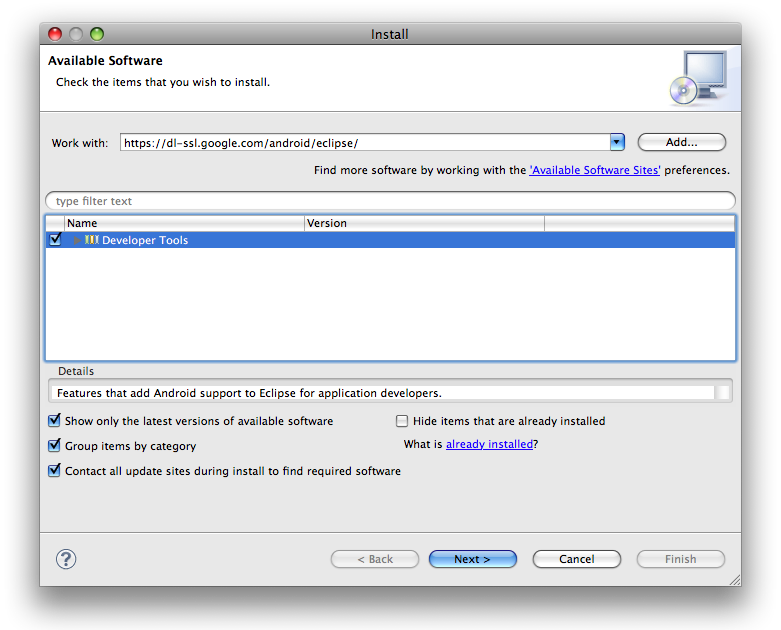781x630 pixels.
Task: Click the Cancel button
Action: 577,559
